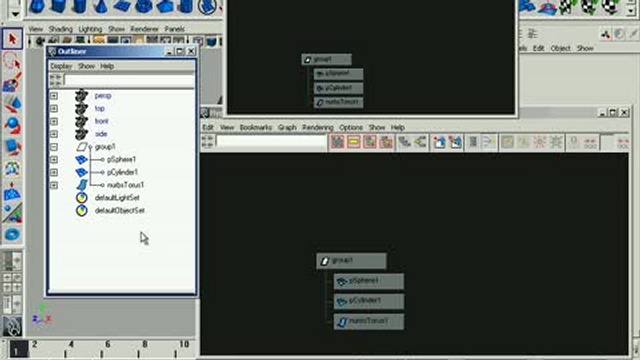The width and height of the screenshot is (640, 360).
Task: Open the viewport Shading menu
Action: (60, 29)
